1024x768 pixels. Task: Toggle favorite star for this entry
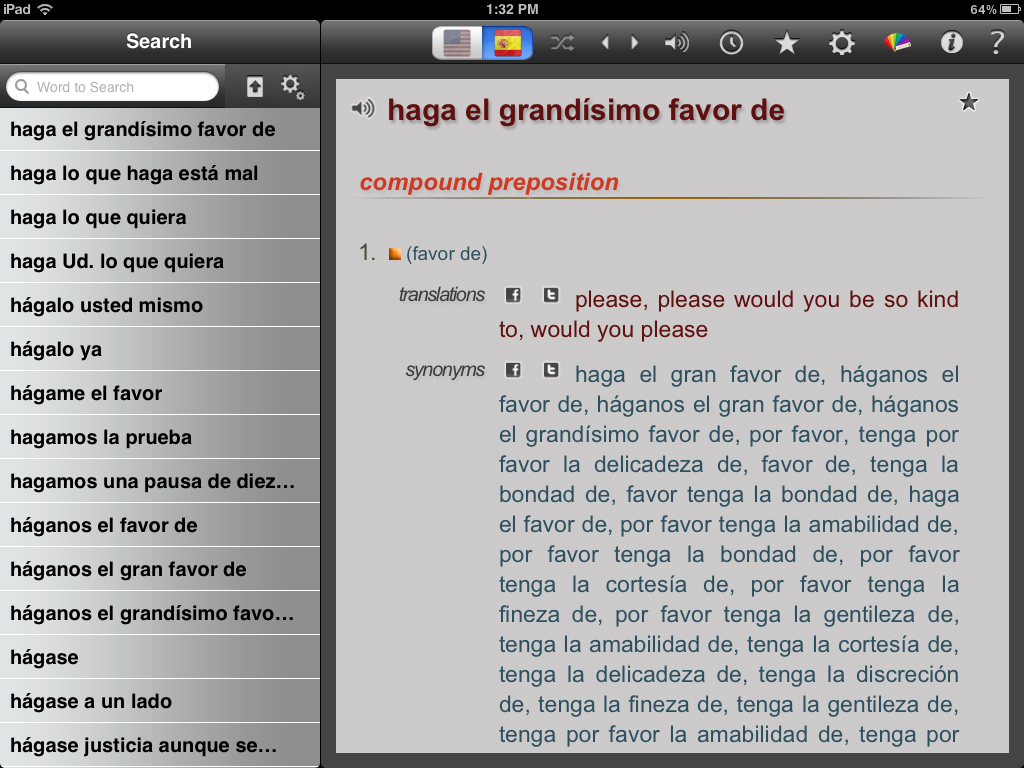click(968, 102)
